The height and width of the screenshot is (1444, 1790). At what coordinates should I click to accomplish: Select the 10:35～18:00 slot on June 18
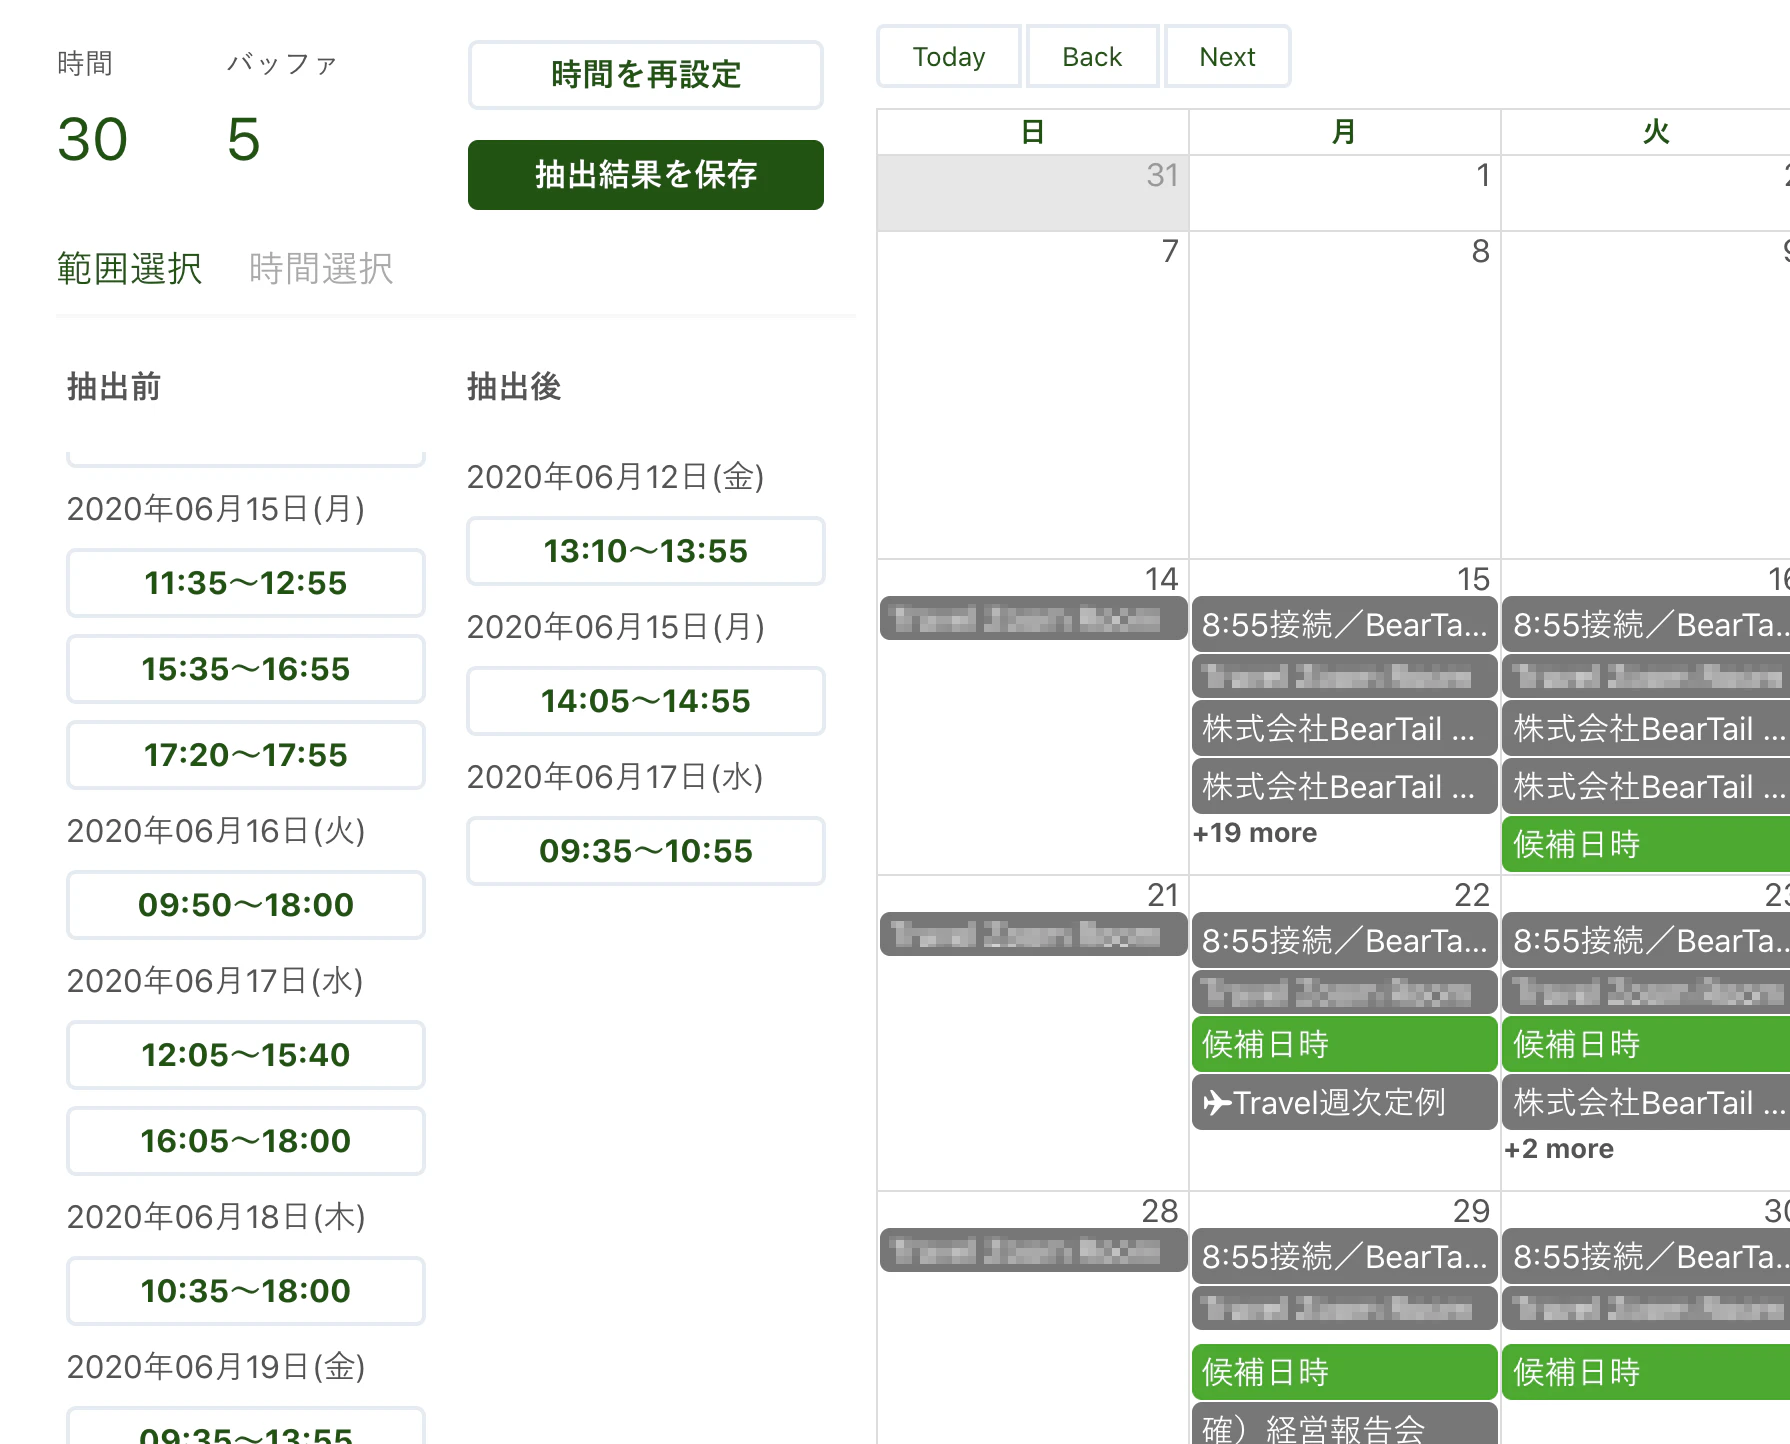(x=245, y=1291)
